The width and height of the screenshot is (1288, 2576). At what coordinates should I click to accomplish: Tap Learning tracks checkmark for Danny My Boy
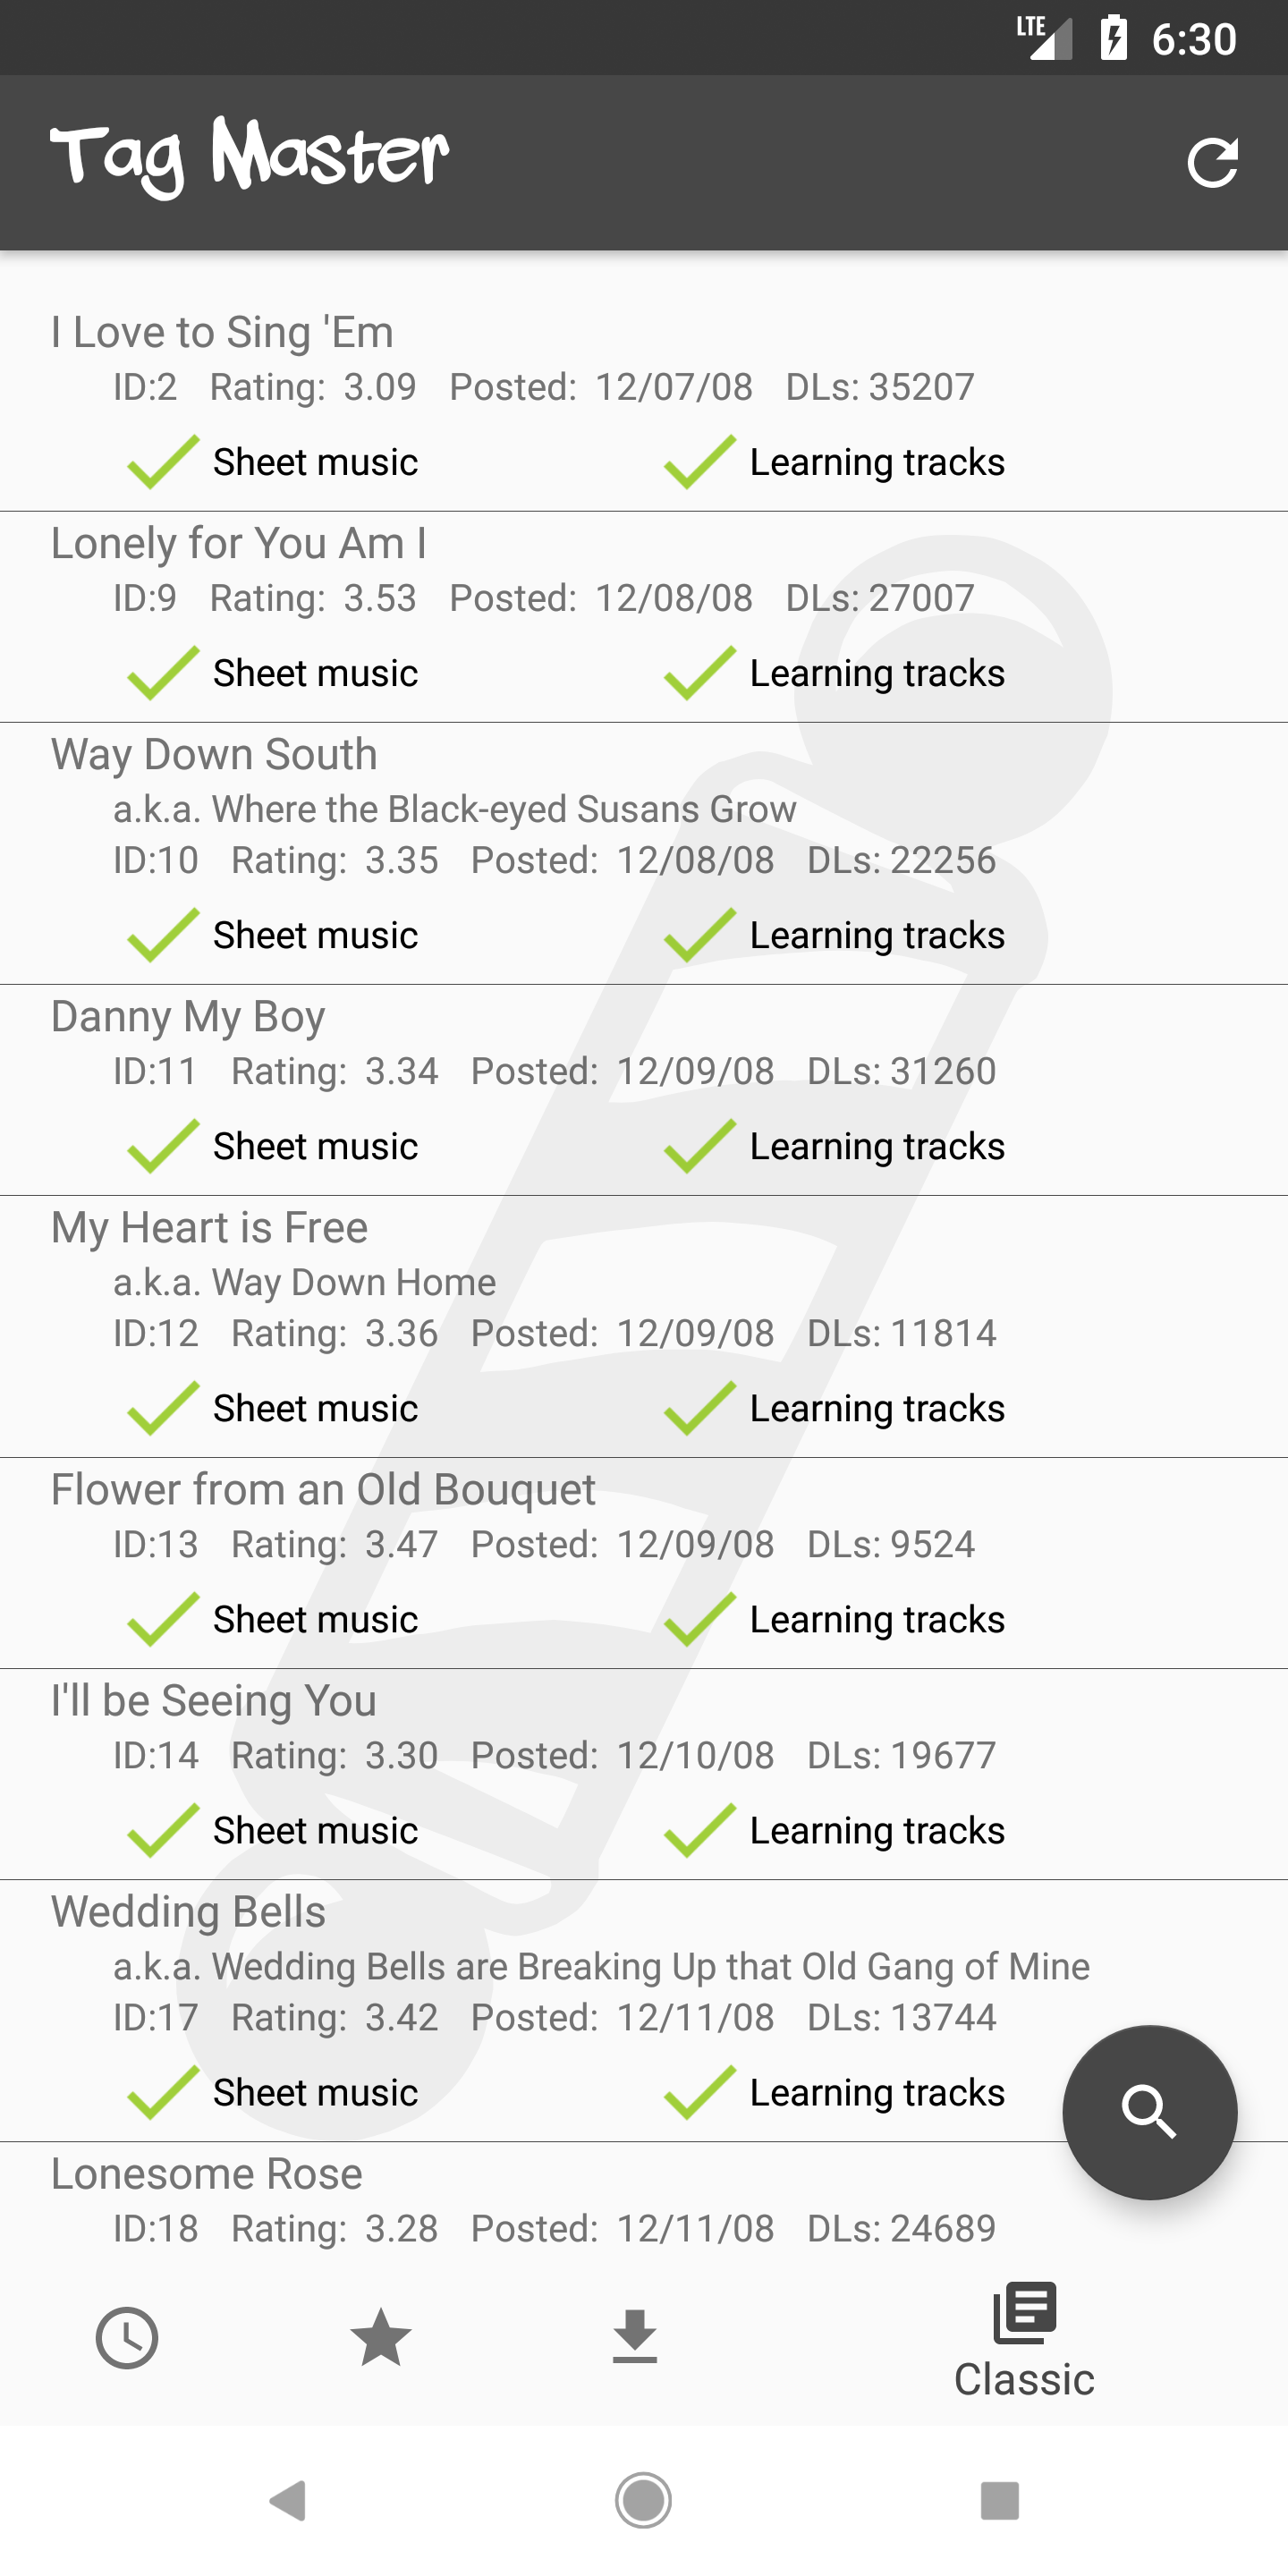[699, 1146]
